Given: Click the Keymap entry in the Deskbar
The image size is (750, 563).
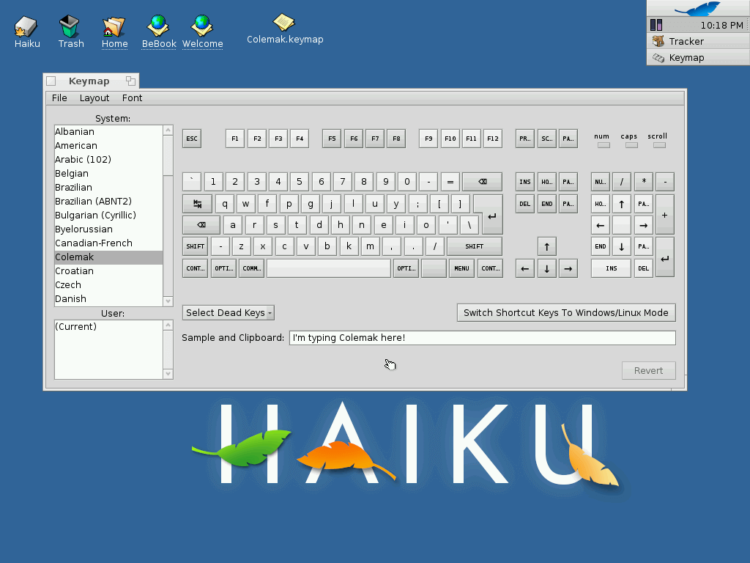Looking at the screenshot, I should pyautogui.click(x=698, y=57).
